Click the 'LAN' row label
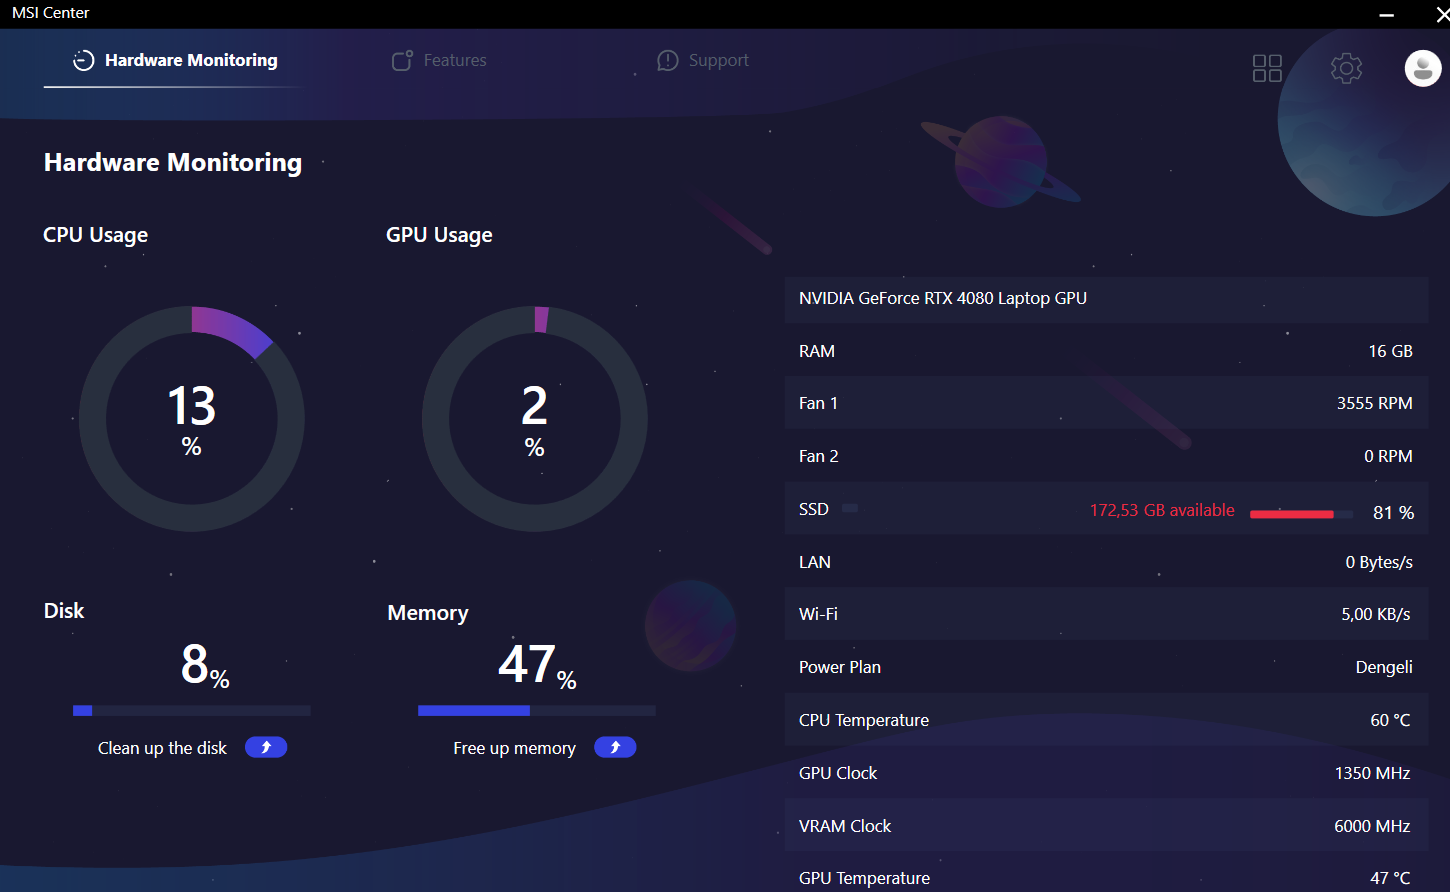1450x892 pixels. (x=815, y=562)
